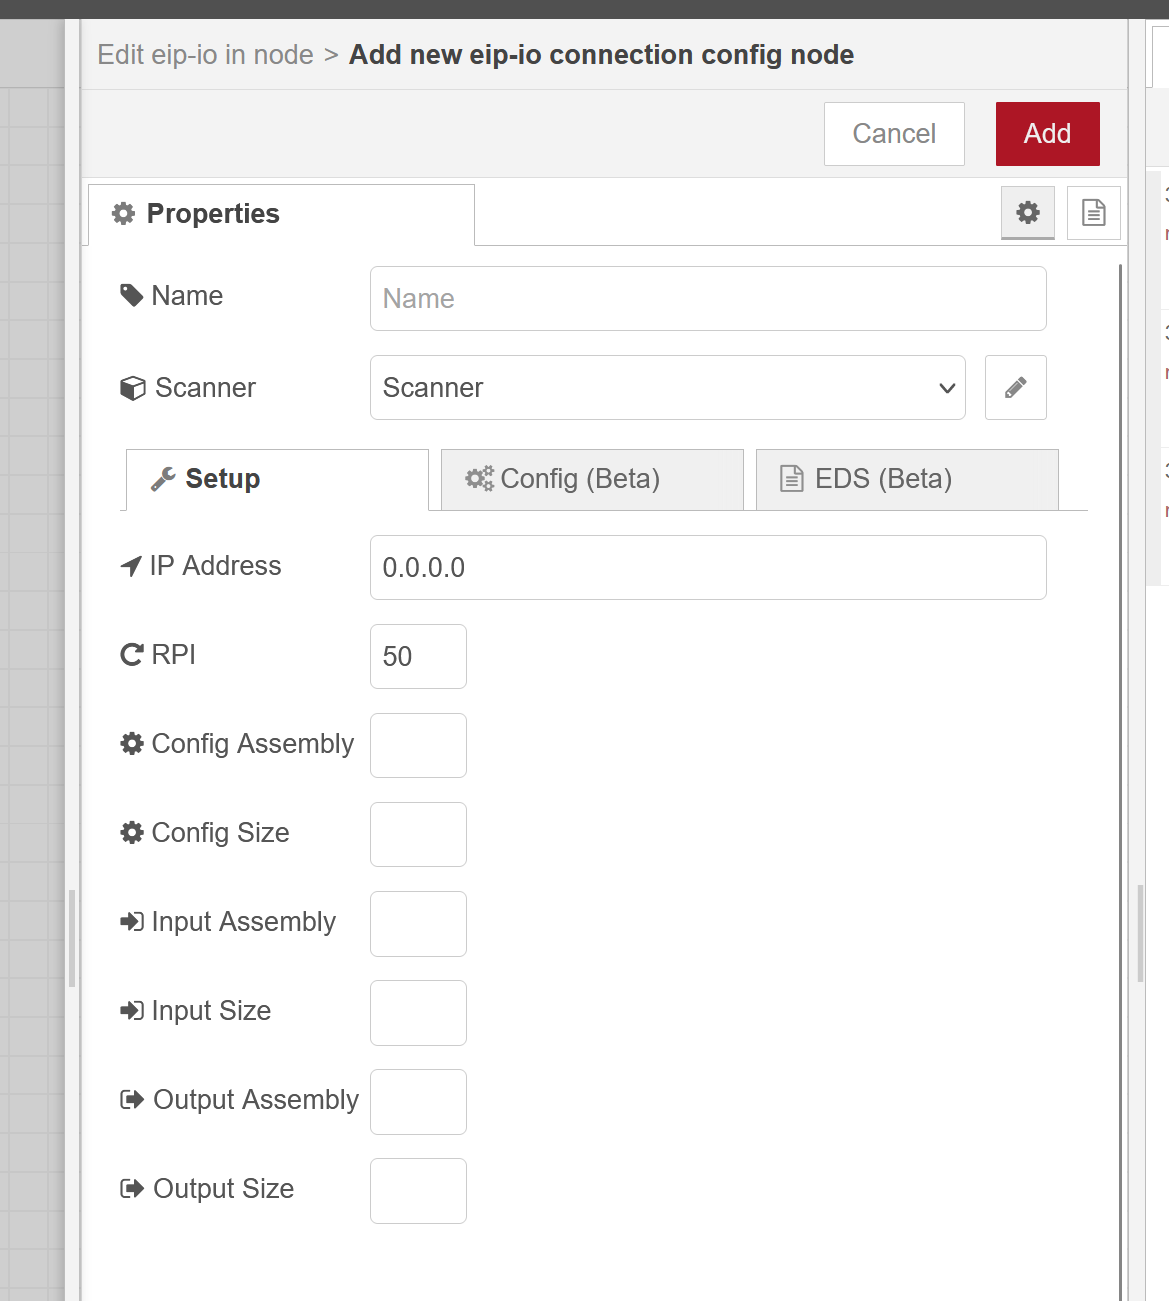Click the cube icon beside Scanner
The image size is (1169, 1301).
coord(133,388)
